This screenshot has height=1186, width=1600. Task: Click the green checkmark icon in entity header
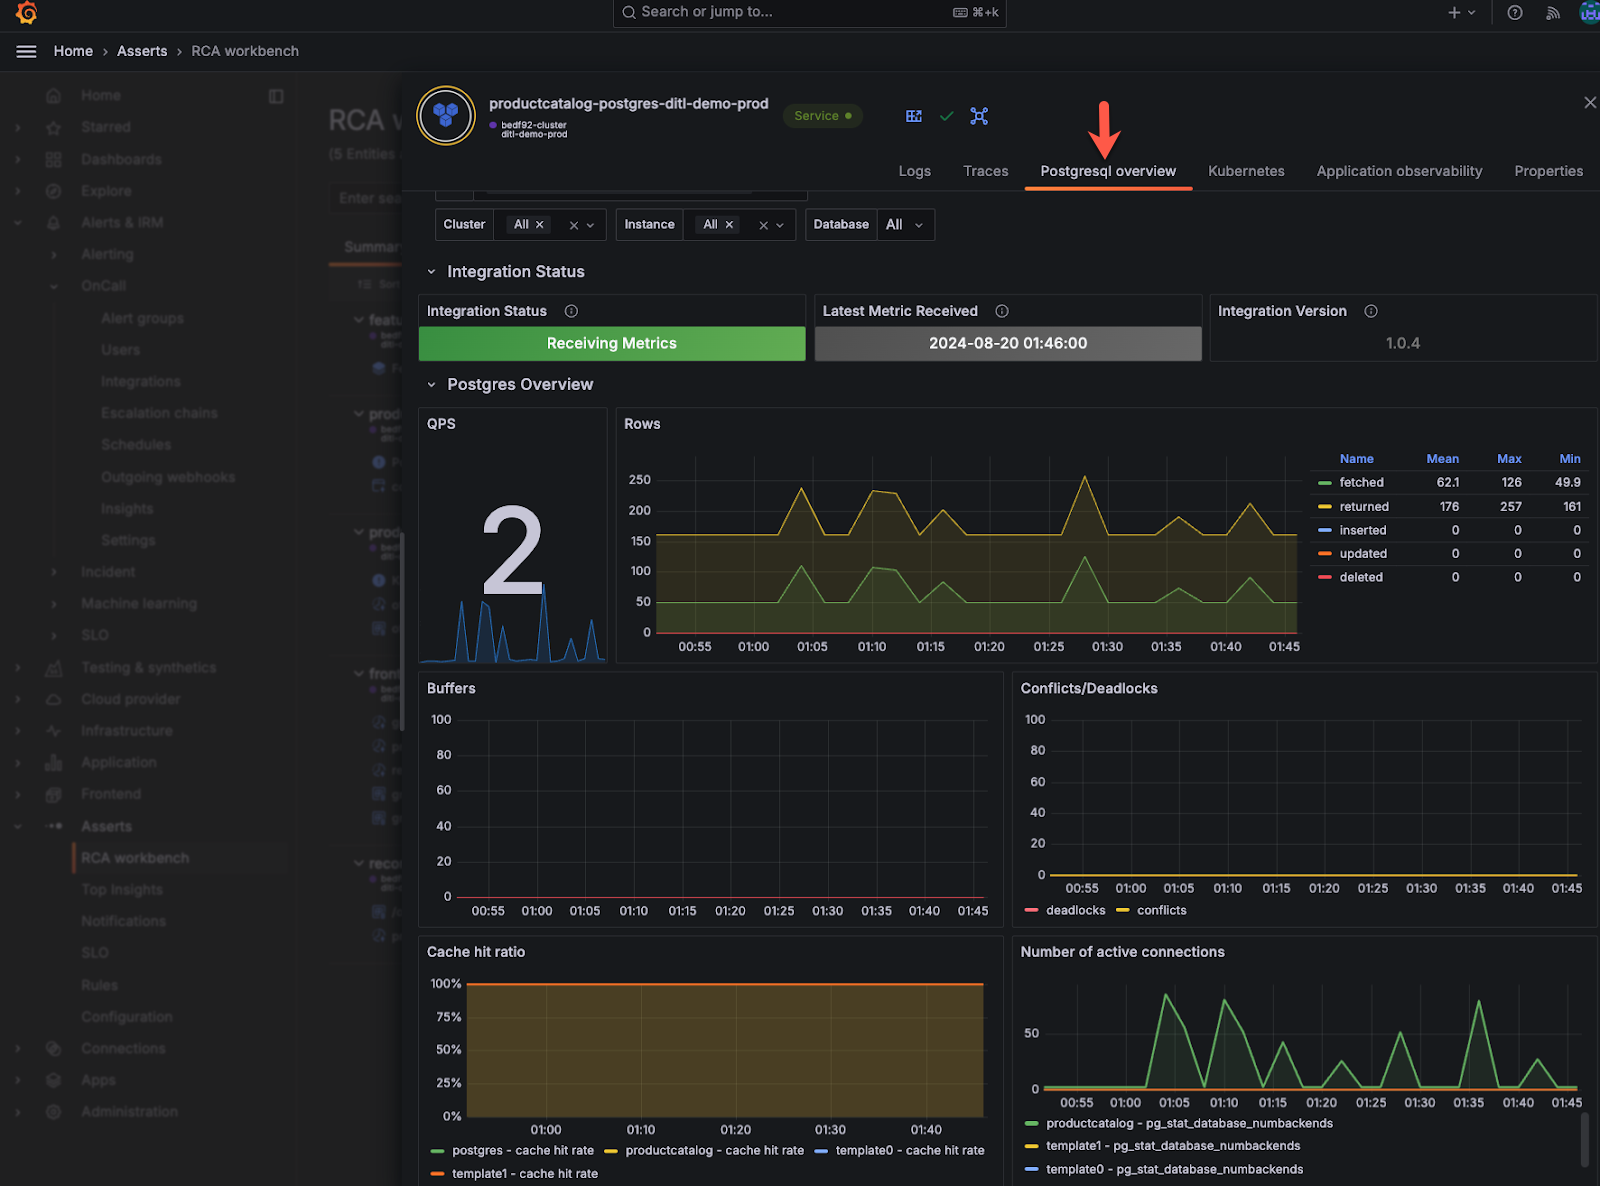[x=946, y=116]
